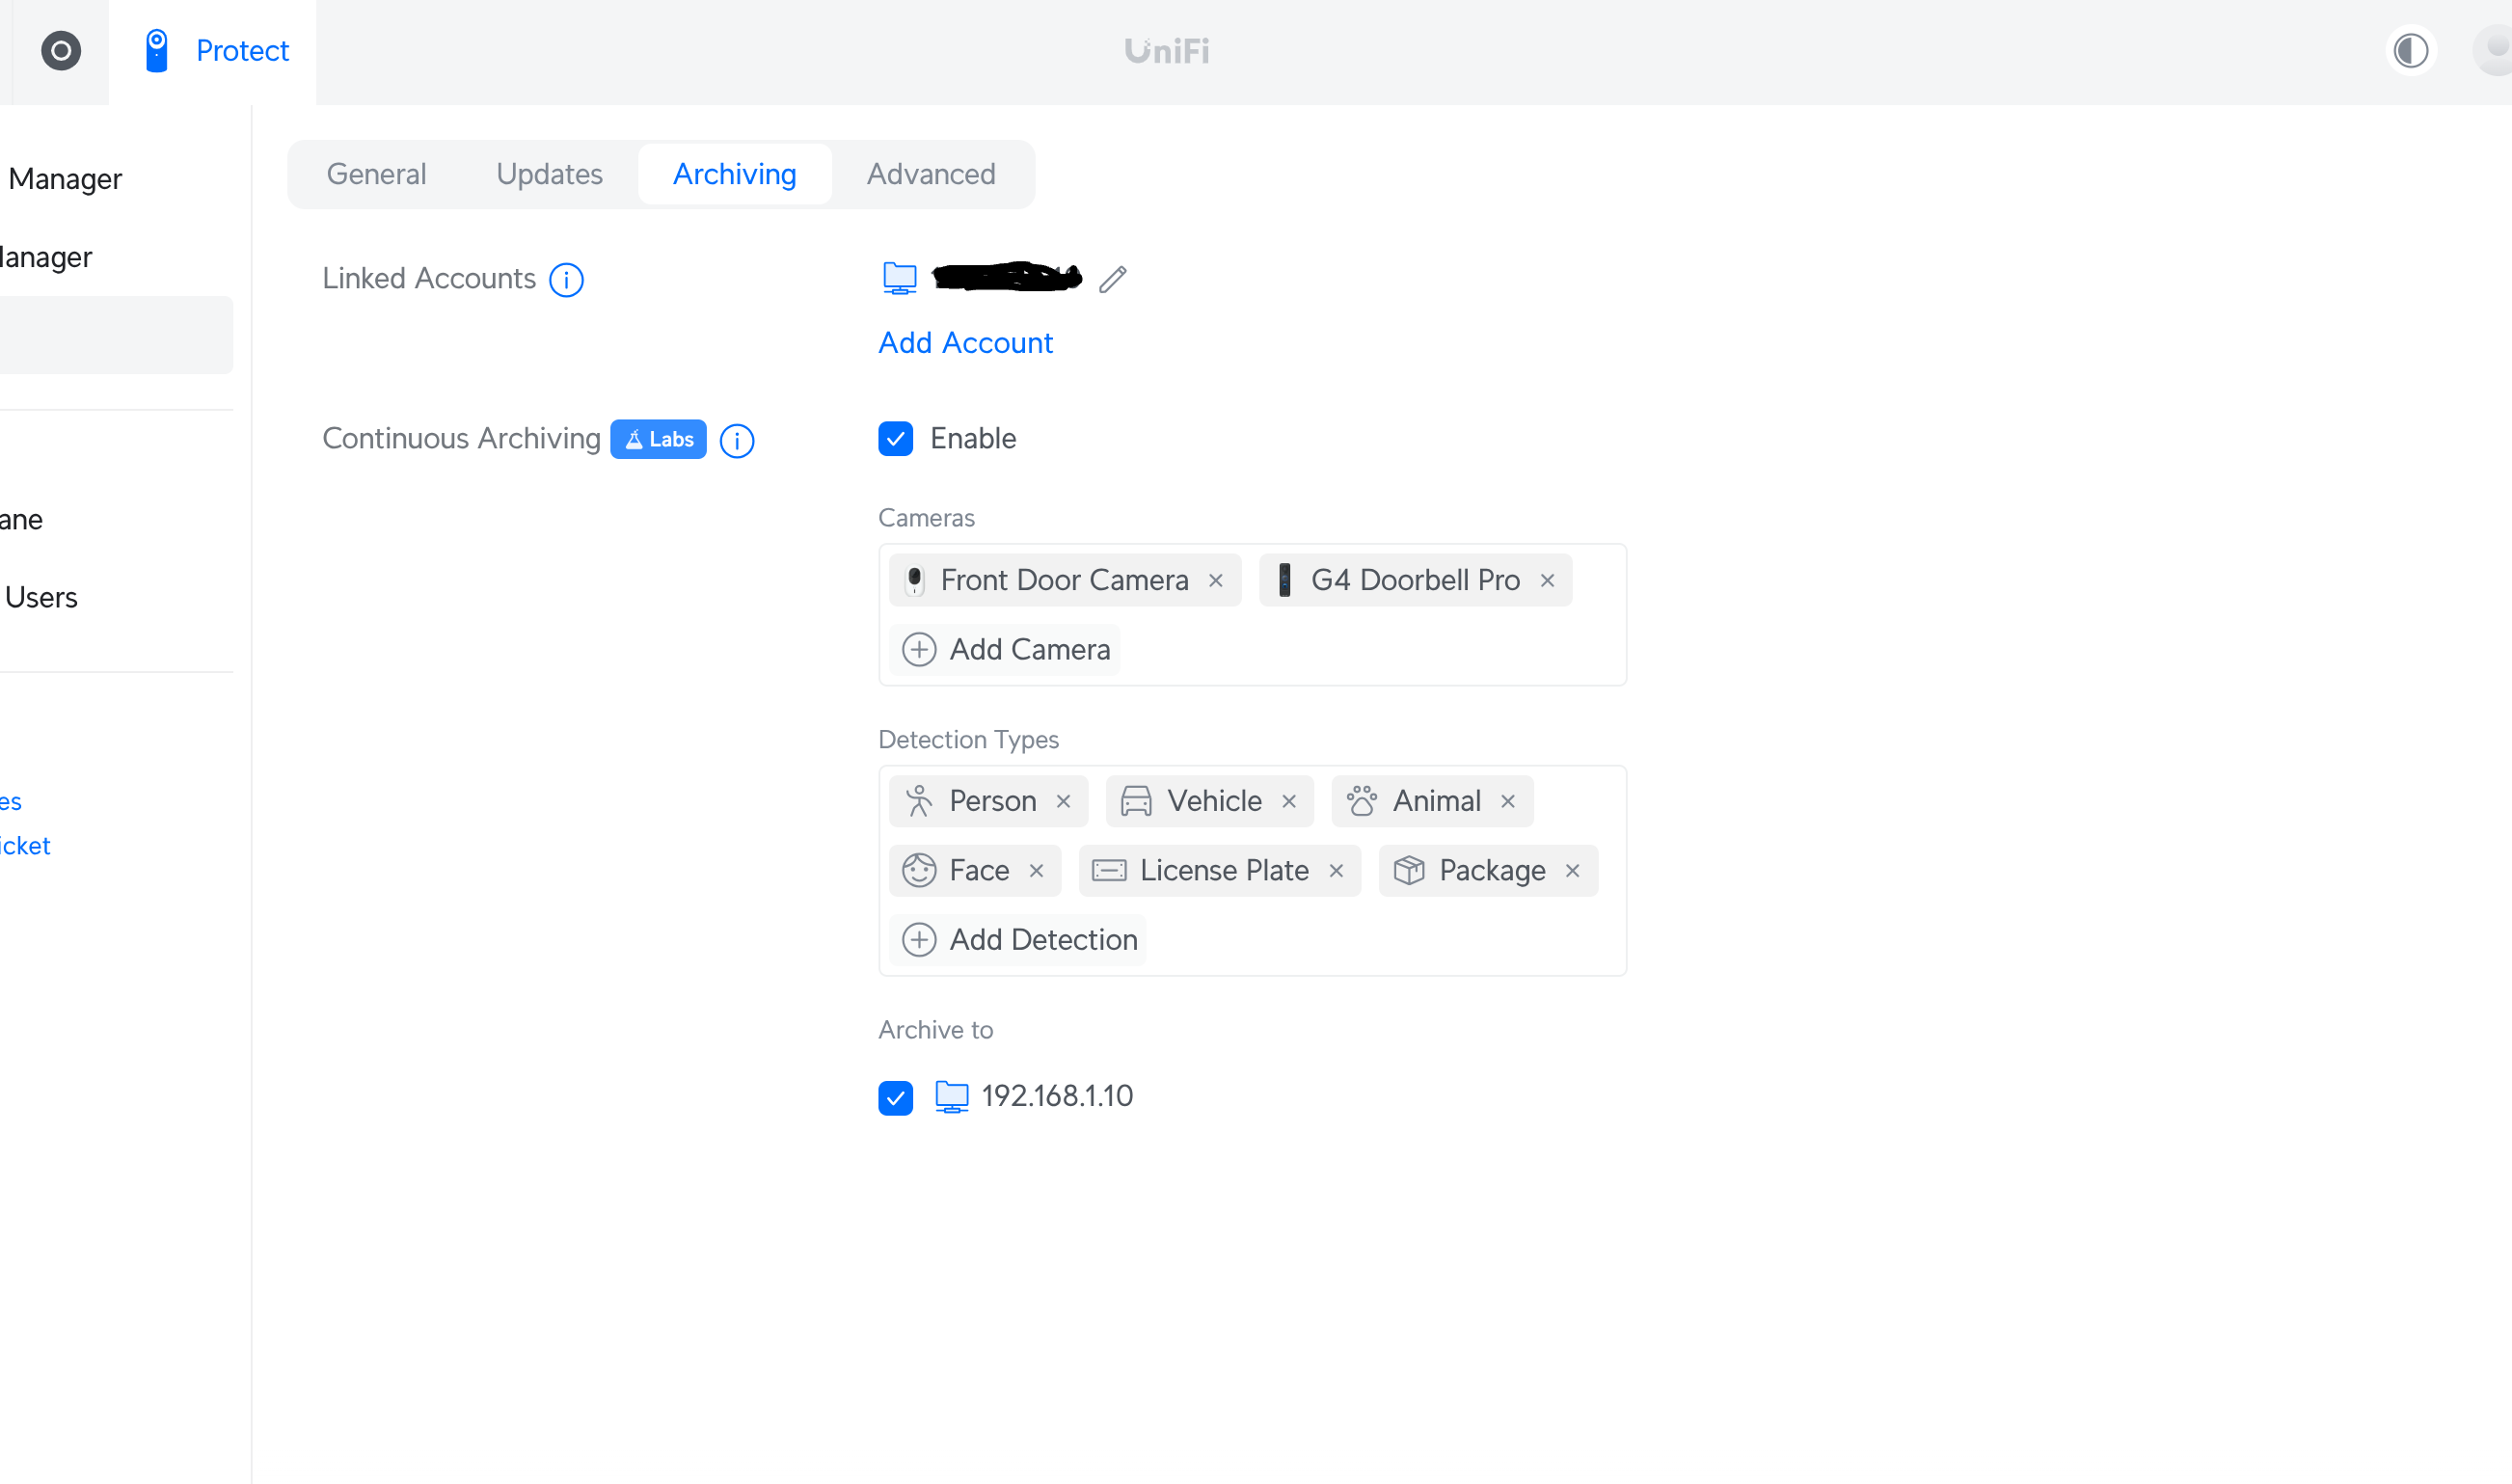This screenshot has width=2512, height=1484.
Task: Switch to the General tab
Action: [376, 174]
